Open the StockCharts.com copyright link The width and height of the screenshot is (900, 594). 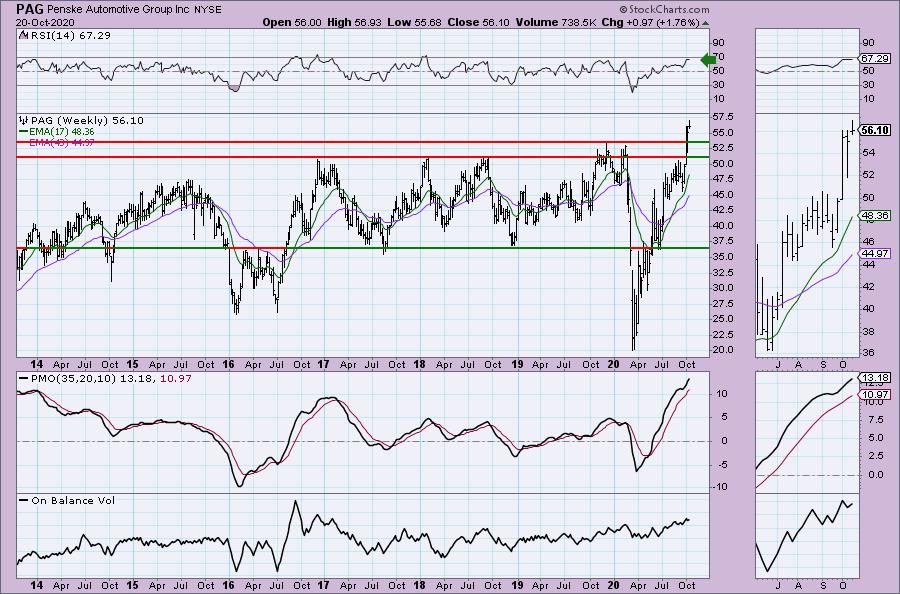pos(664,10)
